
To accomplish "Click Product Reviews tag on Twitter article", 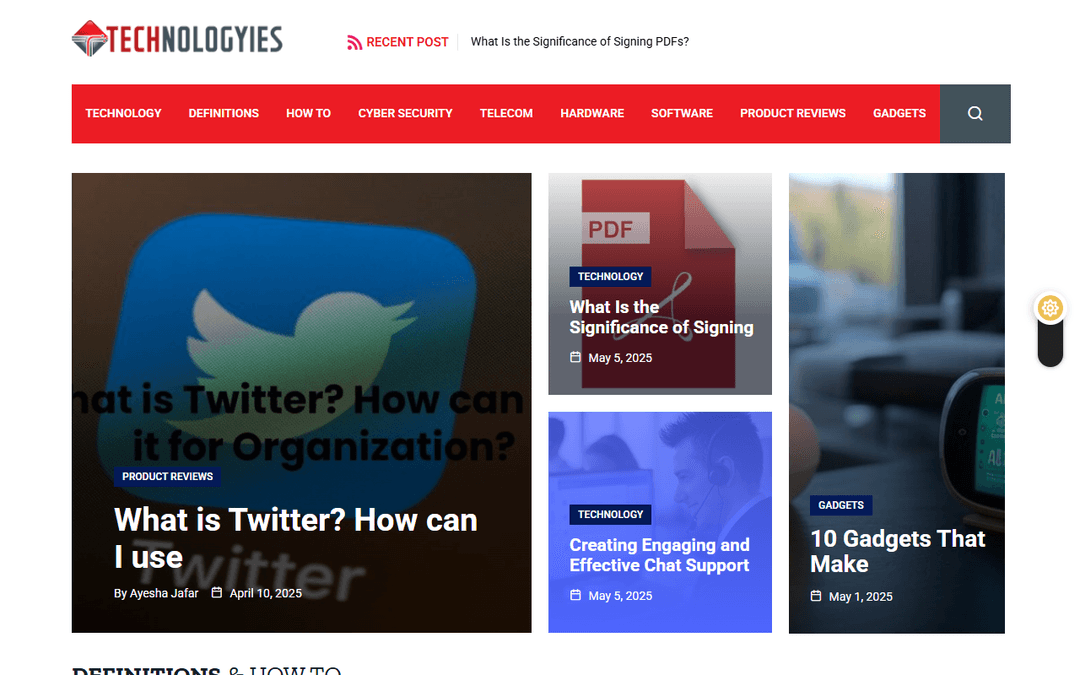I will (167, 477).
